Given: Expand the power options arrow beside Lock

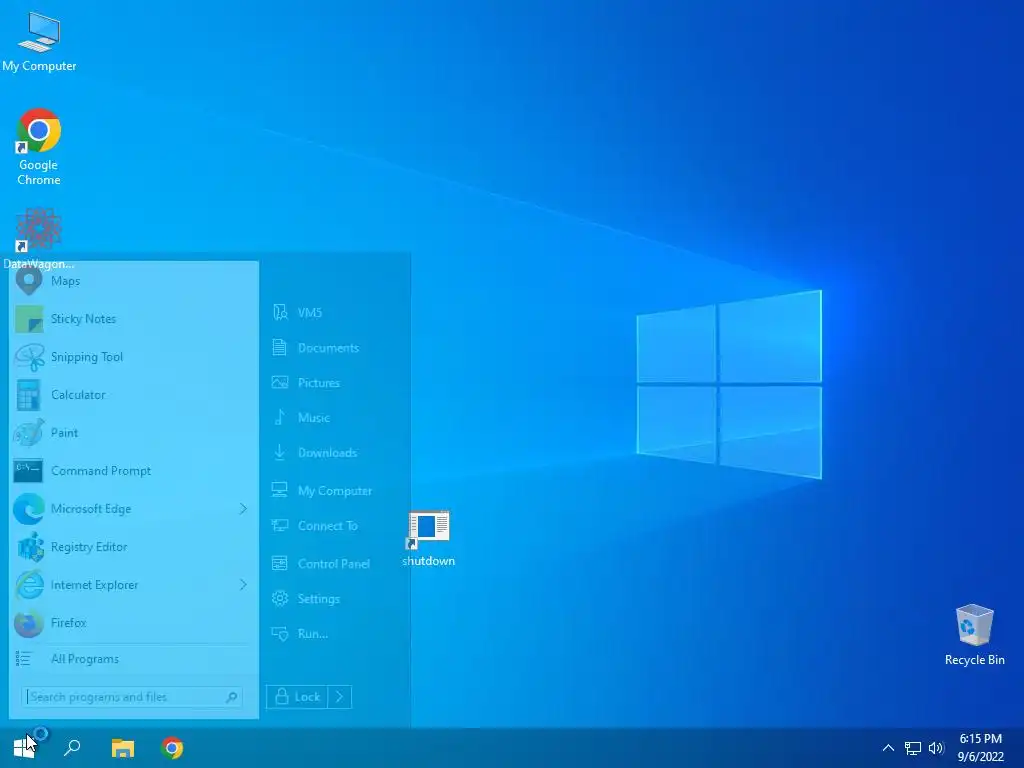Looking at the screenshot, I should (x=340, y=697).
